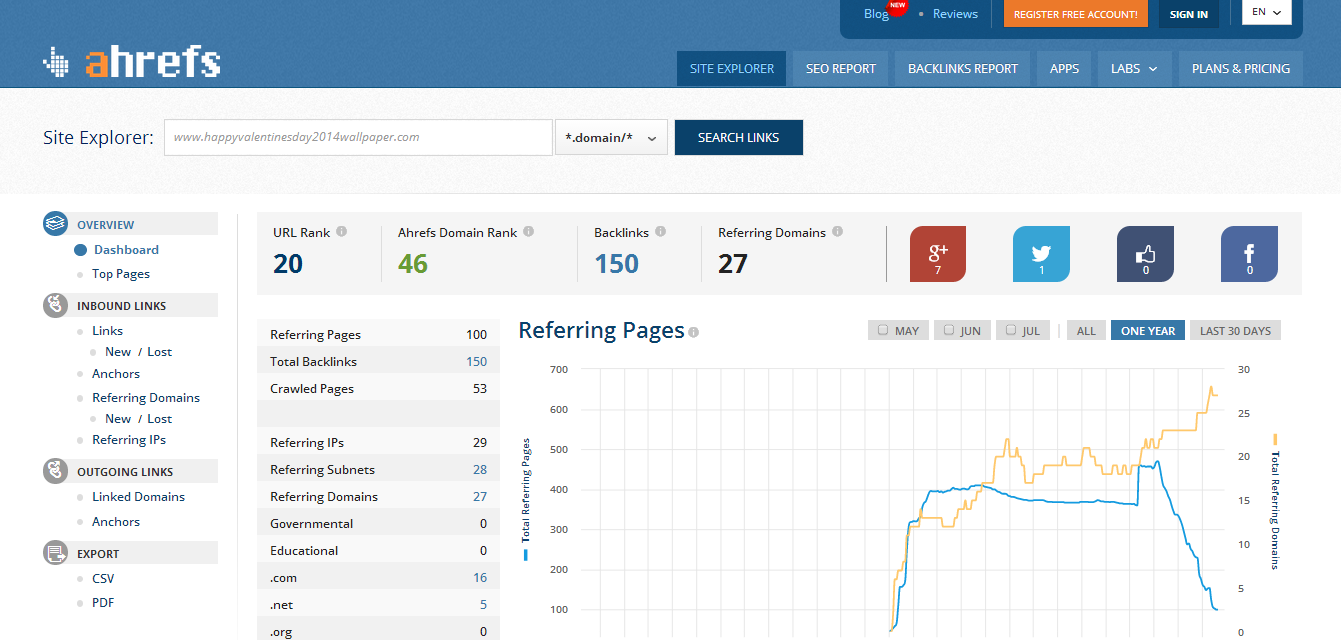
Task: Open the Apps tab
Action: pos(1065,69)
